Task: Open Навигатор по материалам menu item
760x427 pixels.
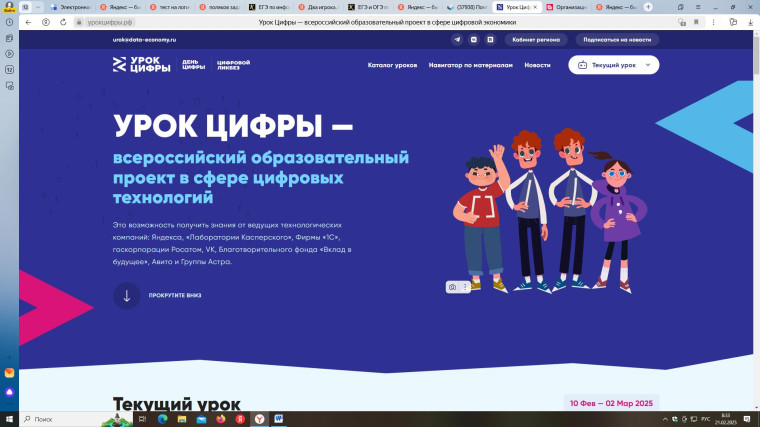Action: click(x=470, y=65)
